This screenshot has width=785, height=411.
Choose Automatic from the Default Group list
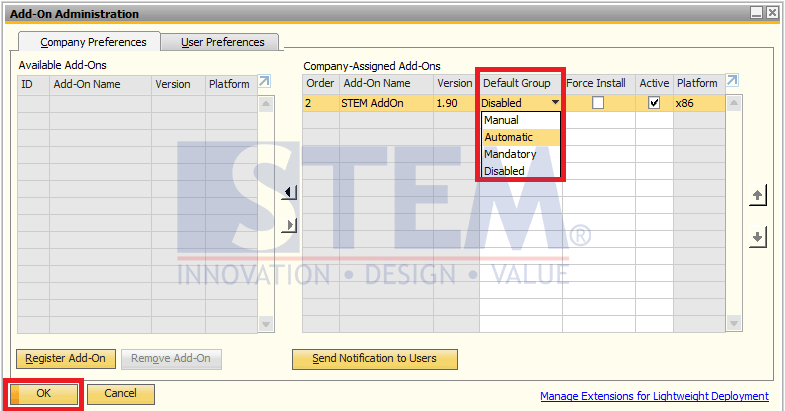coord(521,137)
